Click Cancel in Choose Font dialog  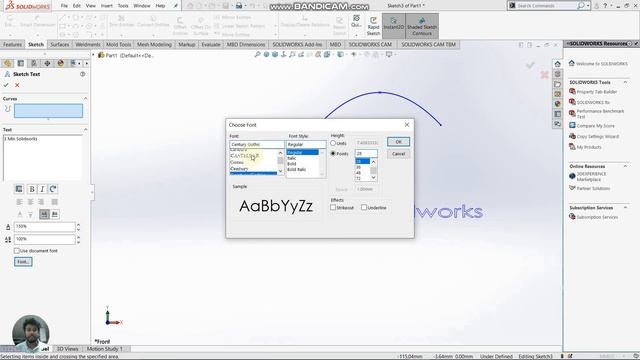point(398,154)
